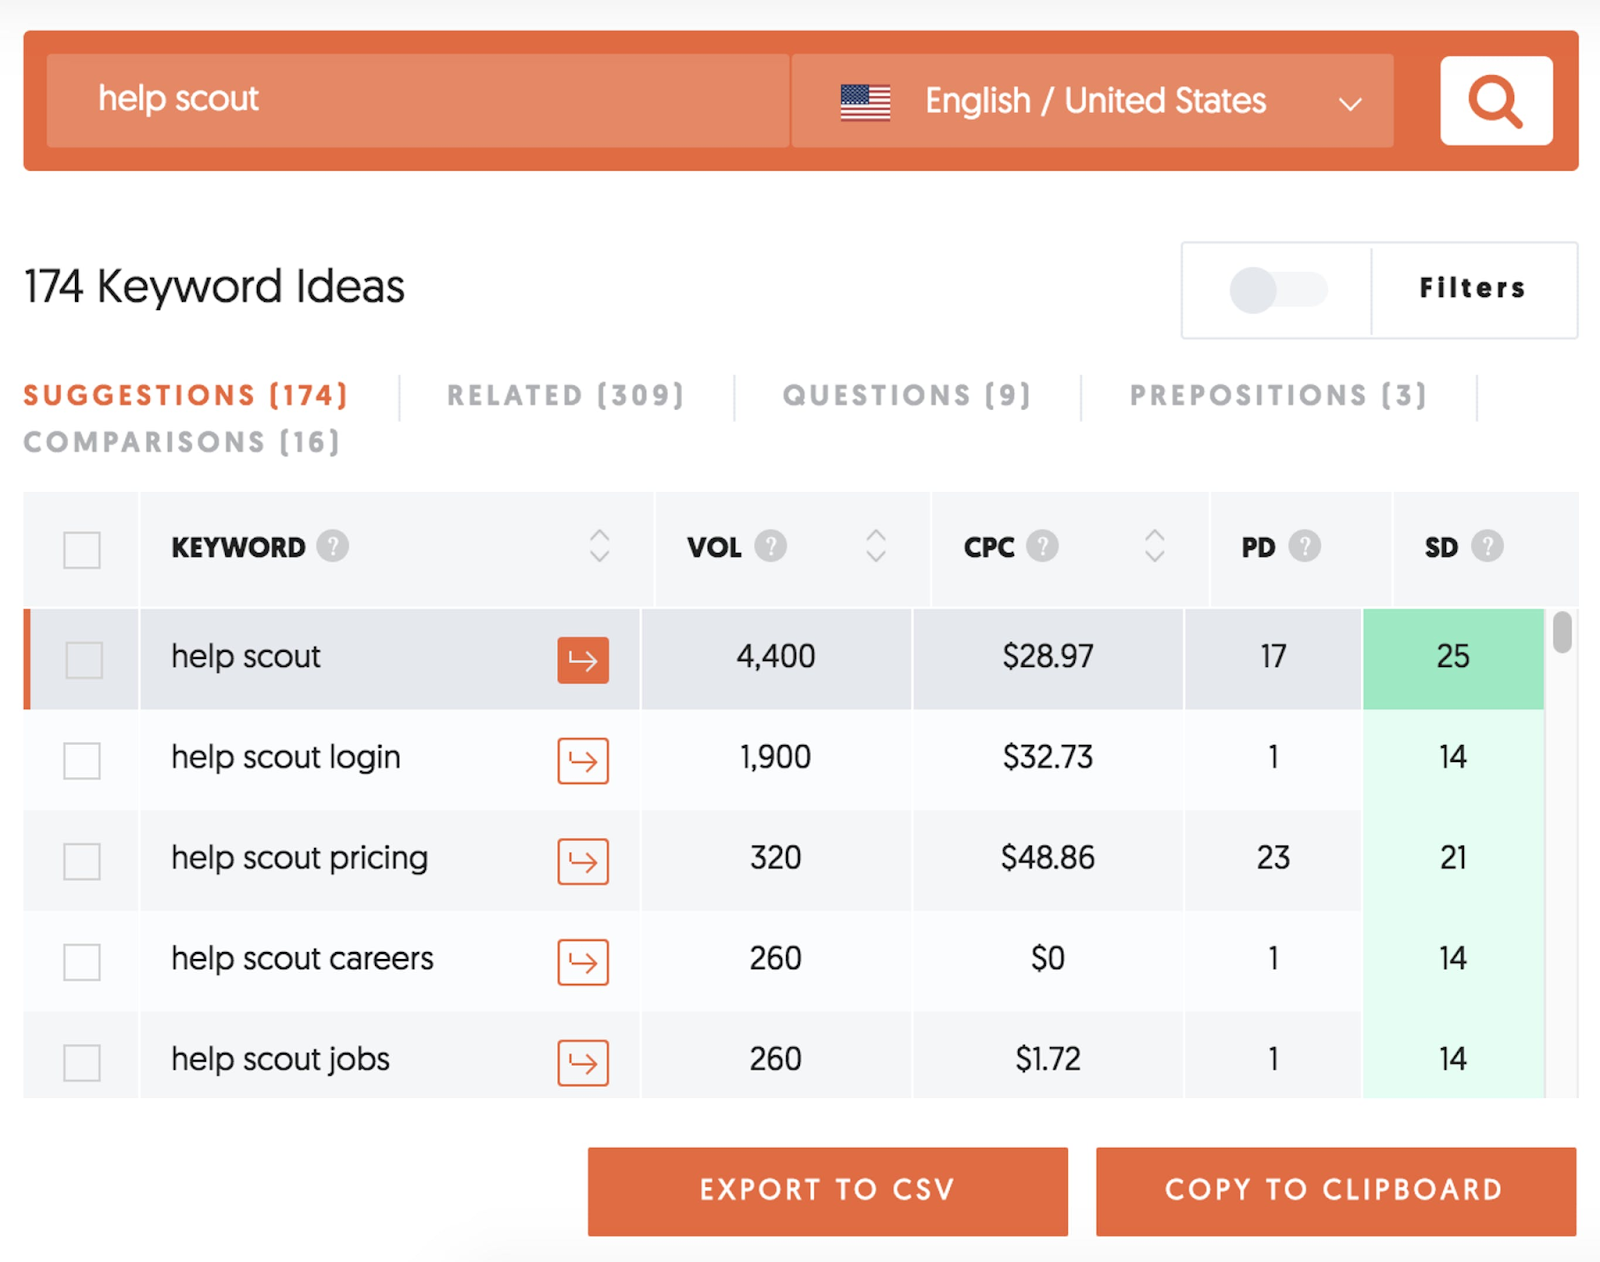
Task: Switch to the Related (309) tab
Action: click(566, 394)
